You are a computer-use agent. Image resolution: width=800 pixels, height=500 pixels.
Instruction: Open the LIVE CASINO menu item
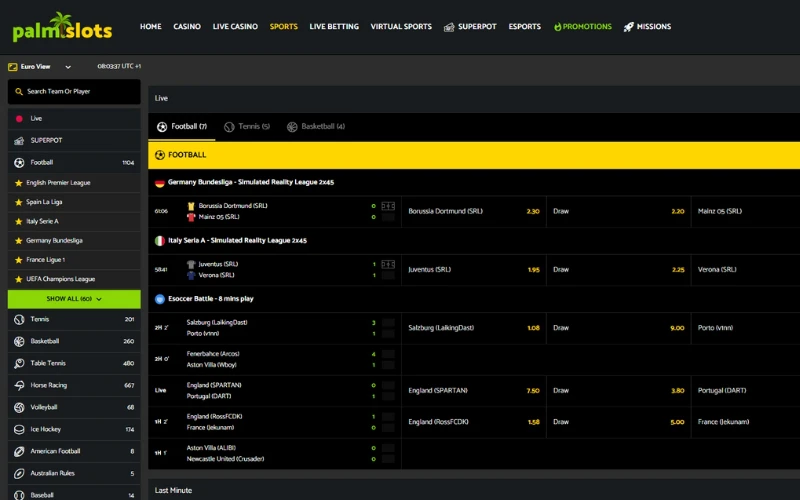click(x=235, y=27)
